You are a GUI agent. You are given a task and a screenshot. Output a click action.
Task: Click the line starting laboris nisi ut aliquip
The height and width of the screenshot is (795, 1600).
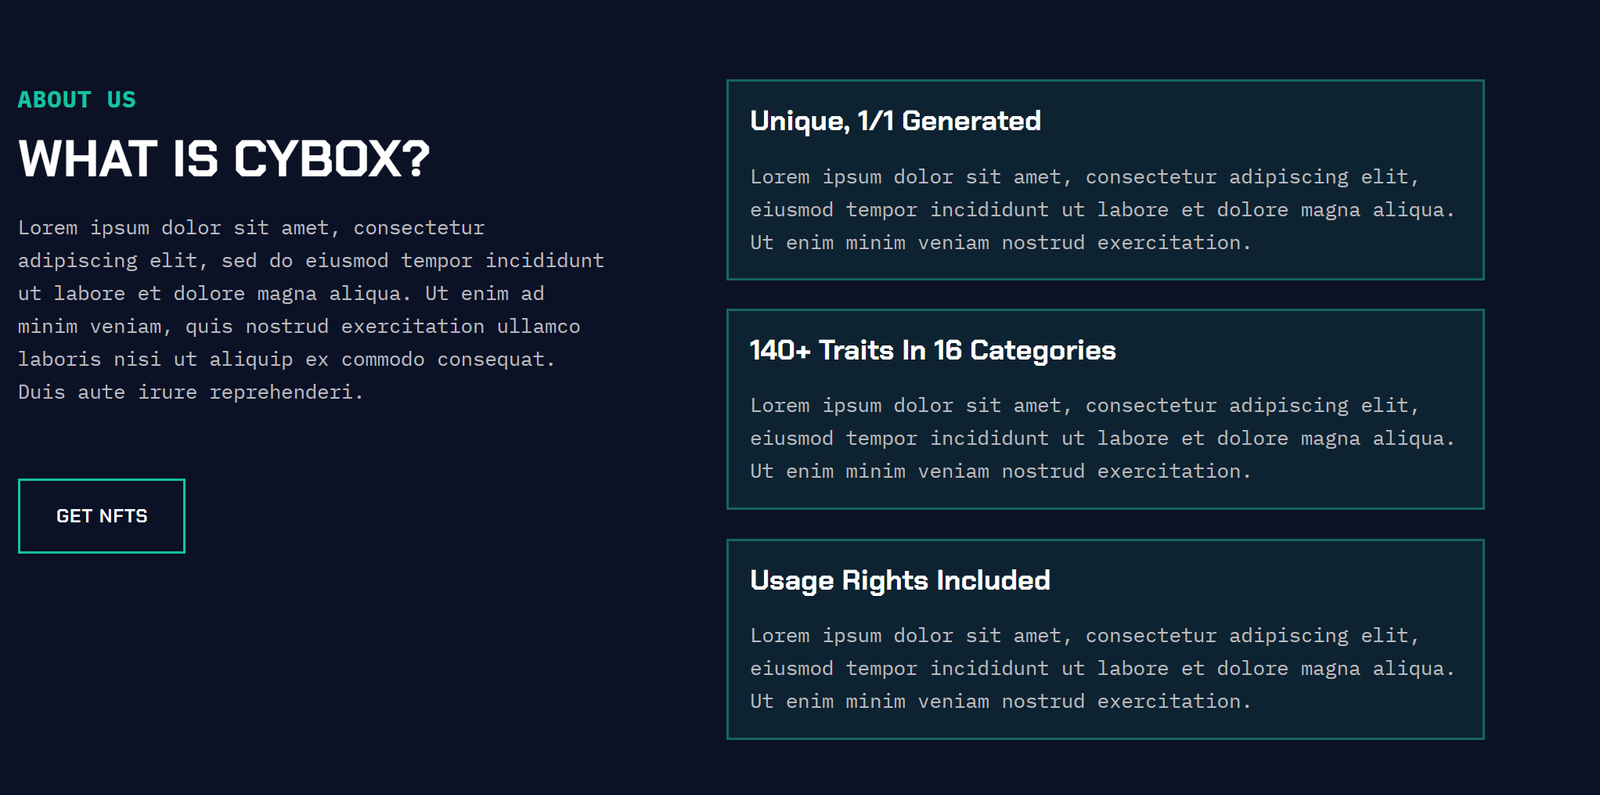coord(286,359)
